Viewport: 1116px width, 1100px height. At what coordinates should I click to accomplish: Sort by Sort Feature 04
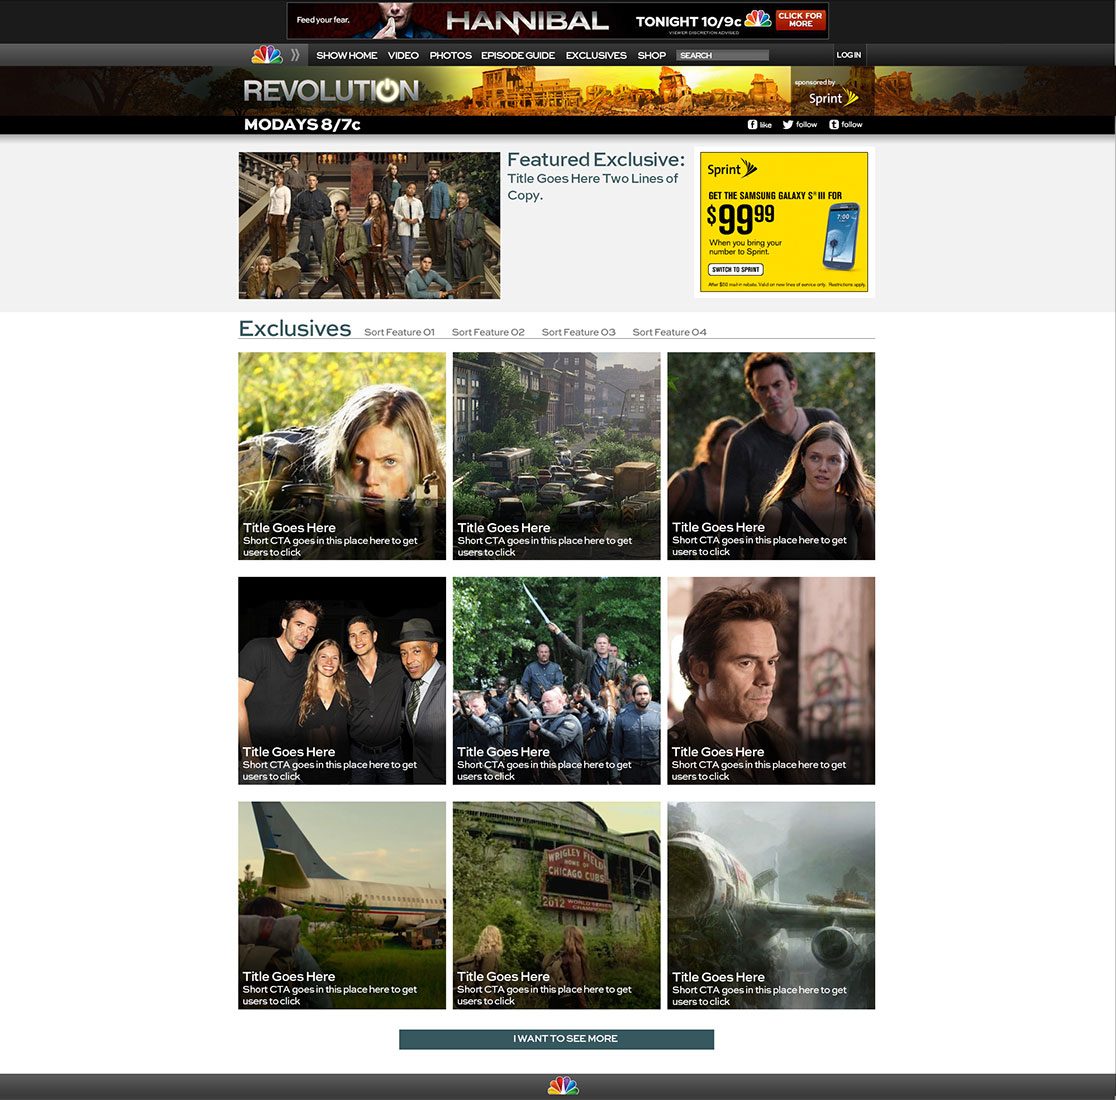point(670,332)
